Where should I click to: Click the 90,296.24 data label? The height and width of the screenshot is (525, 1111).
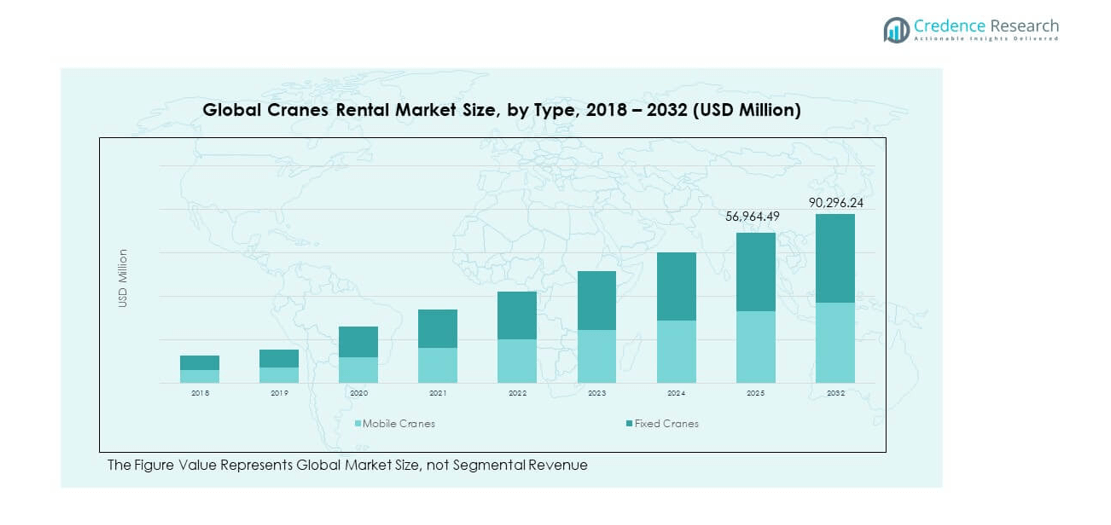tap(835, 202)
